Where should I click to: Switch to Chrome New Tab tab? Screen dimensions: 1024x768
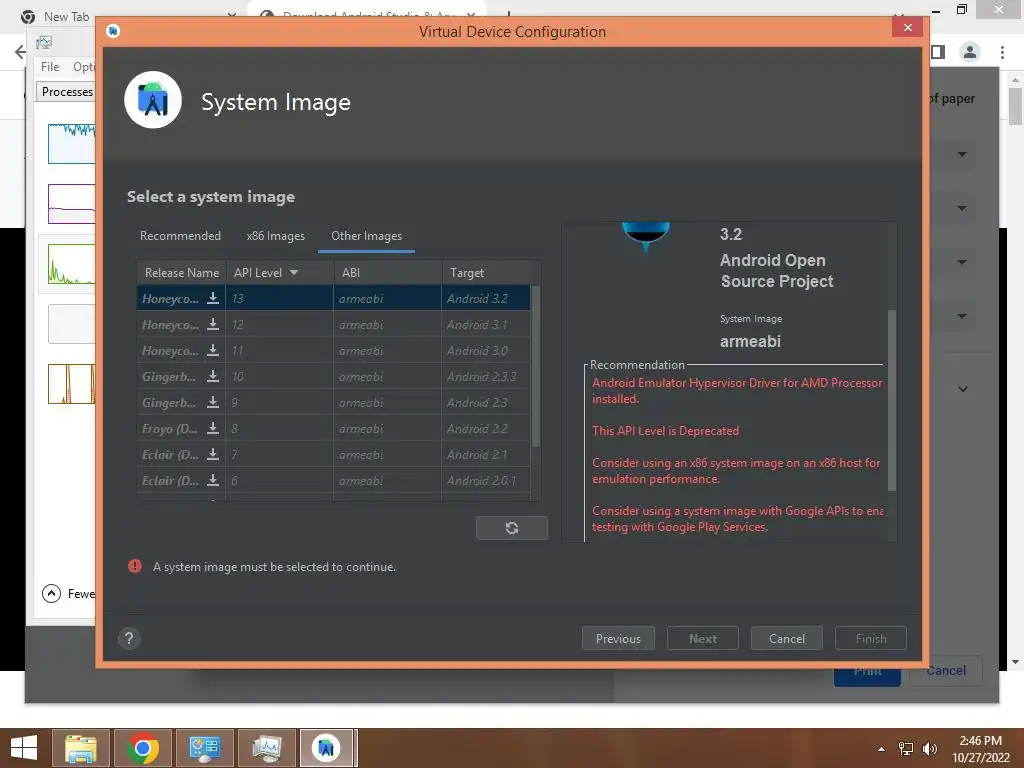tap(66, 16)
